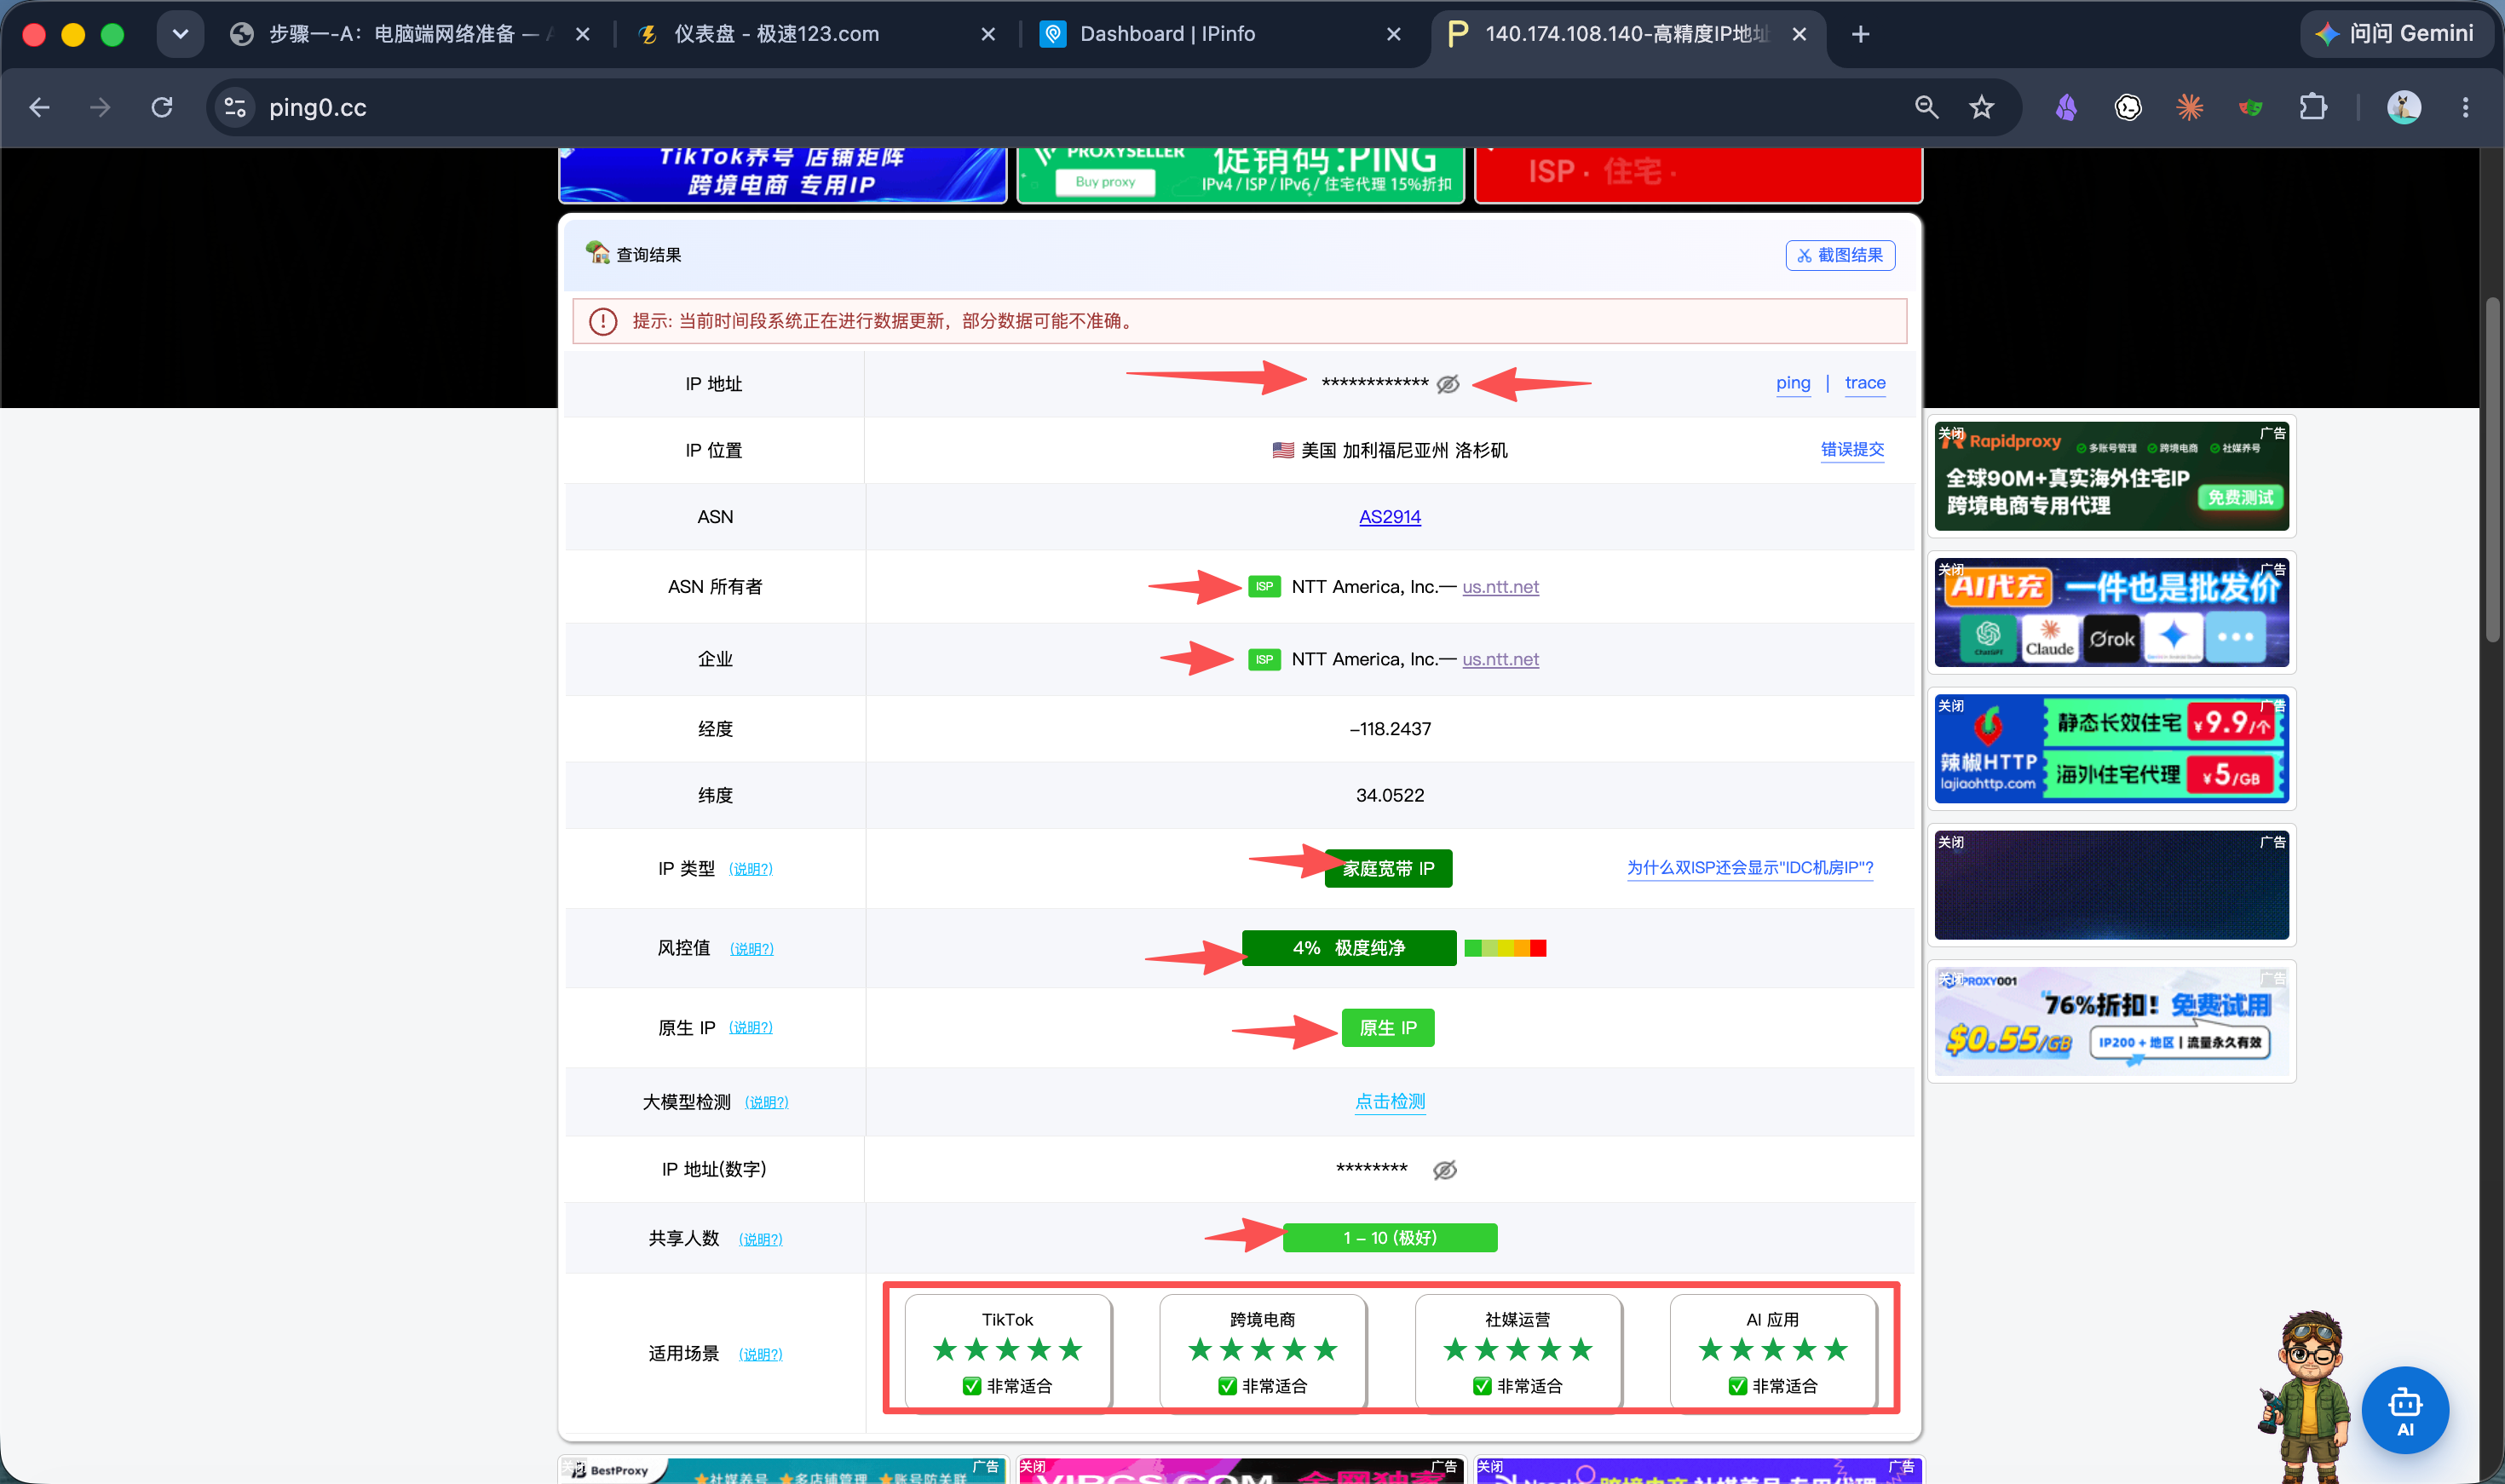Click the back navigation arrow
This screenshot has width=2505, height=1484.
tap(39, 107)
